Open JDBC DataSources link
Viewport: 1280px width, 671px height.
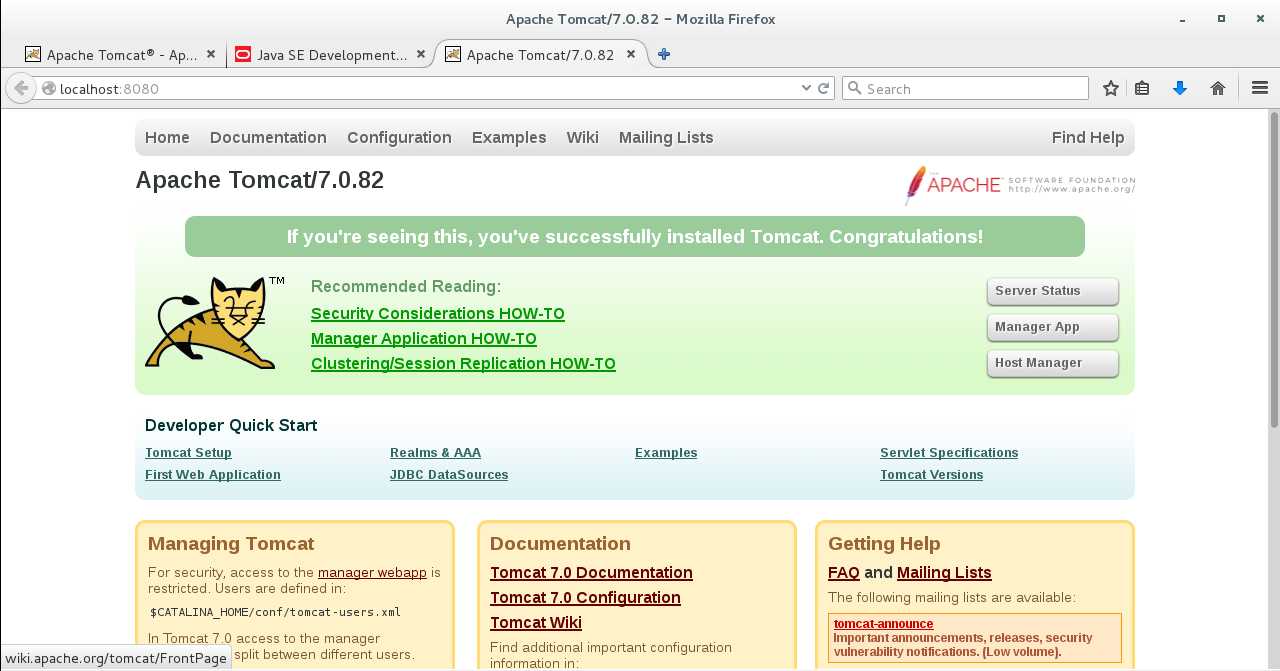click(449, 475)
